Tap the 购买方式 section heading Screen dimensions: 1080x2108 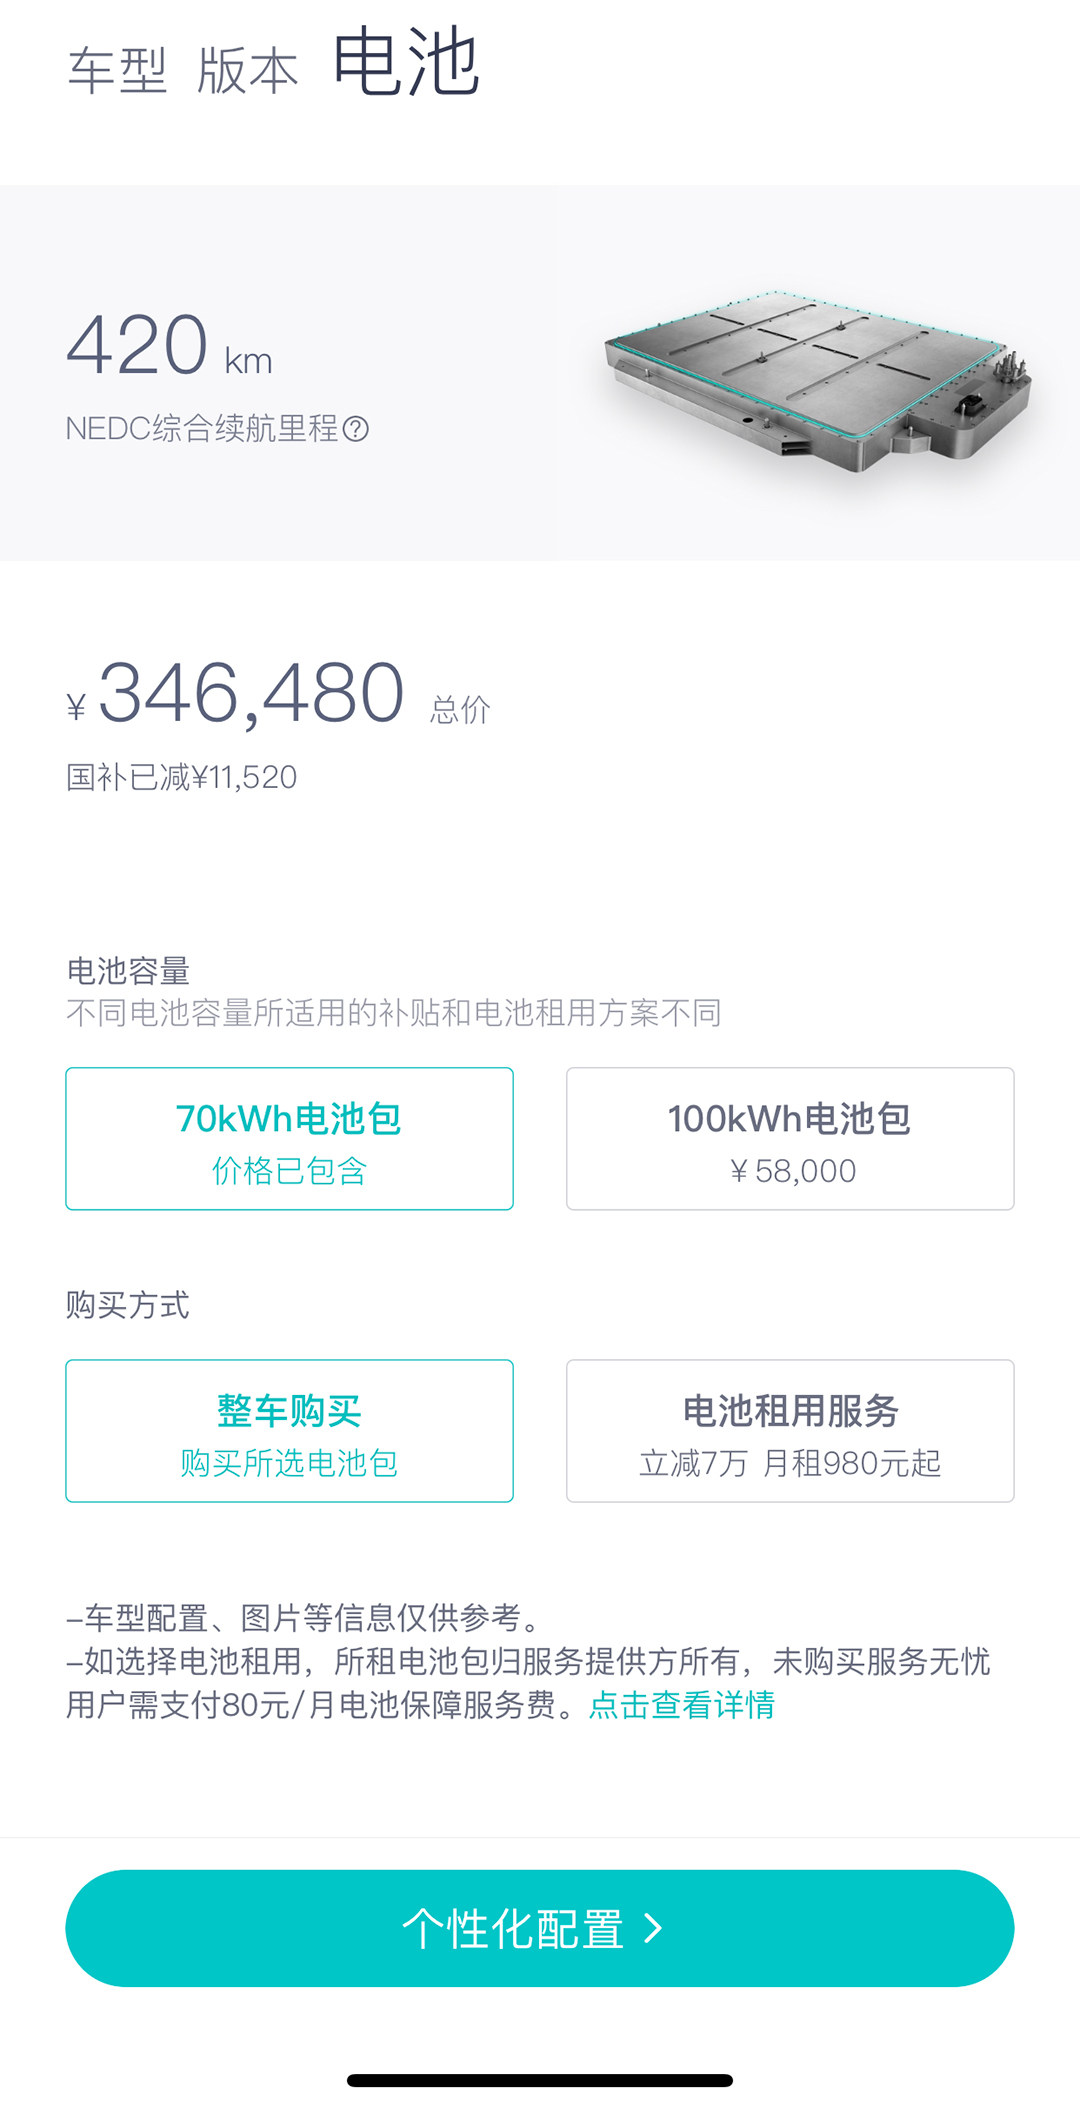[128, 1305]
